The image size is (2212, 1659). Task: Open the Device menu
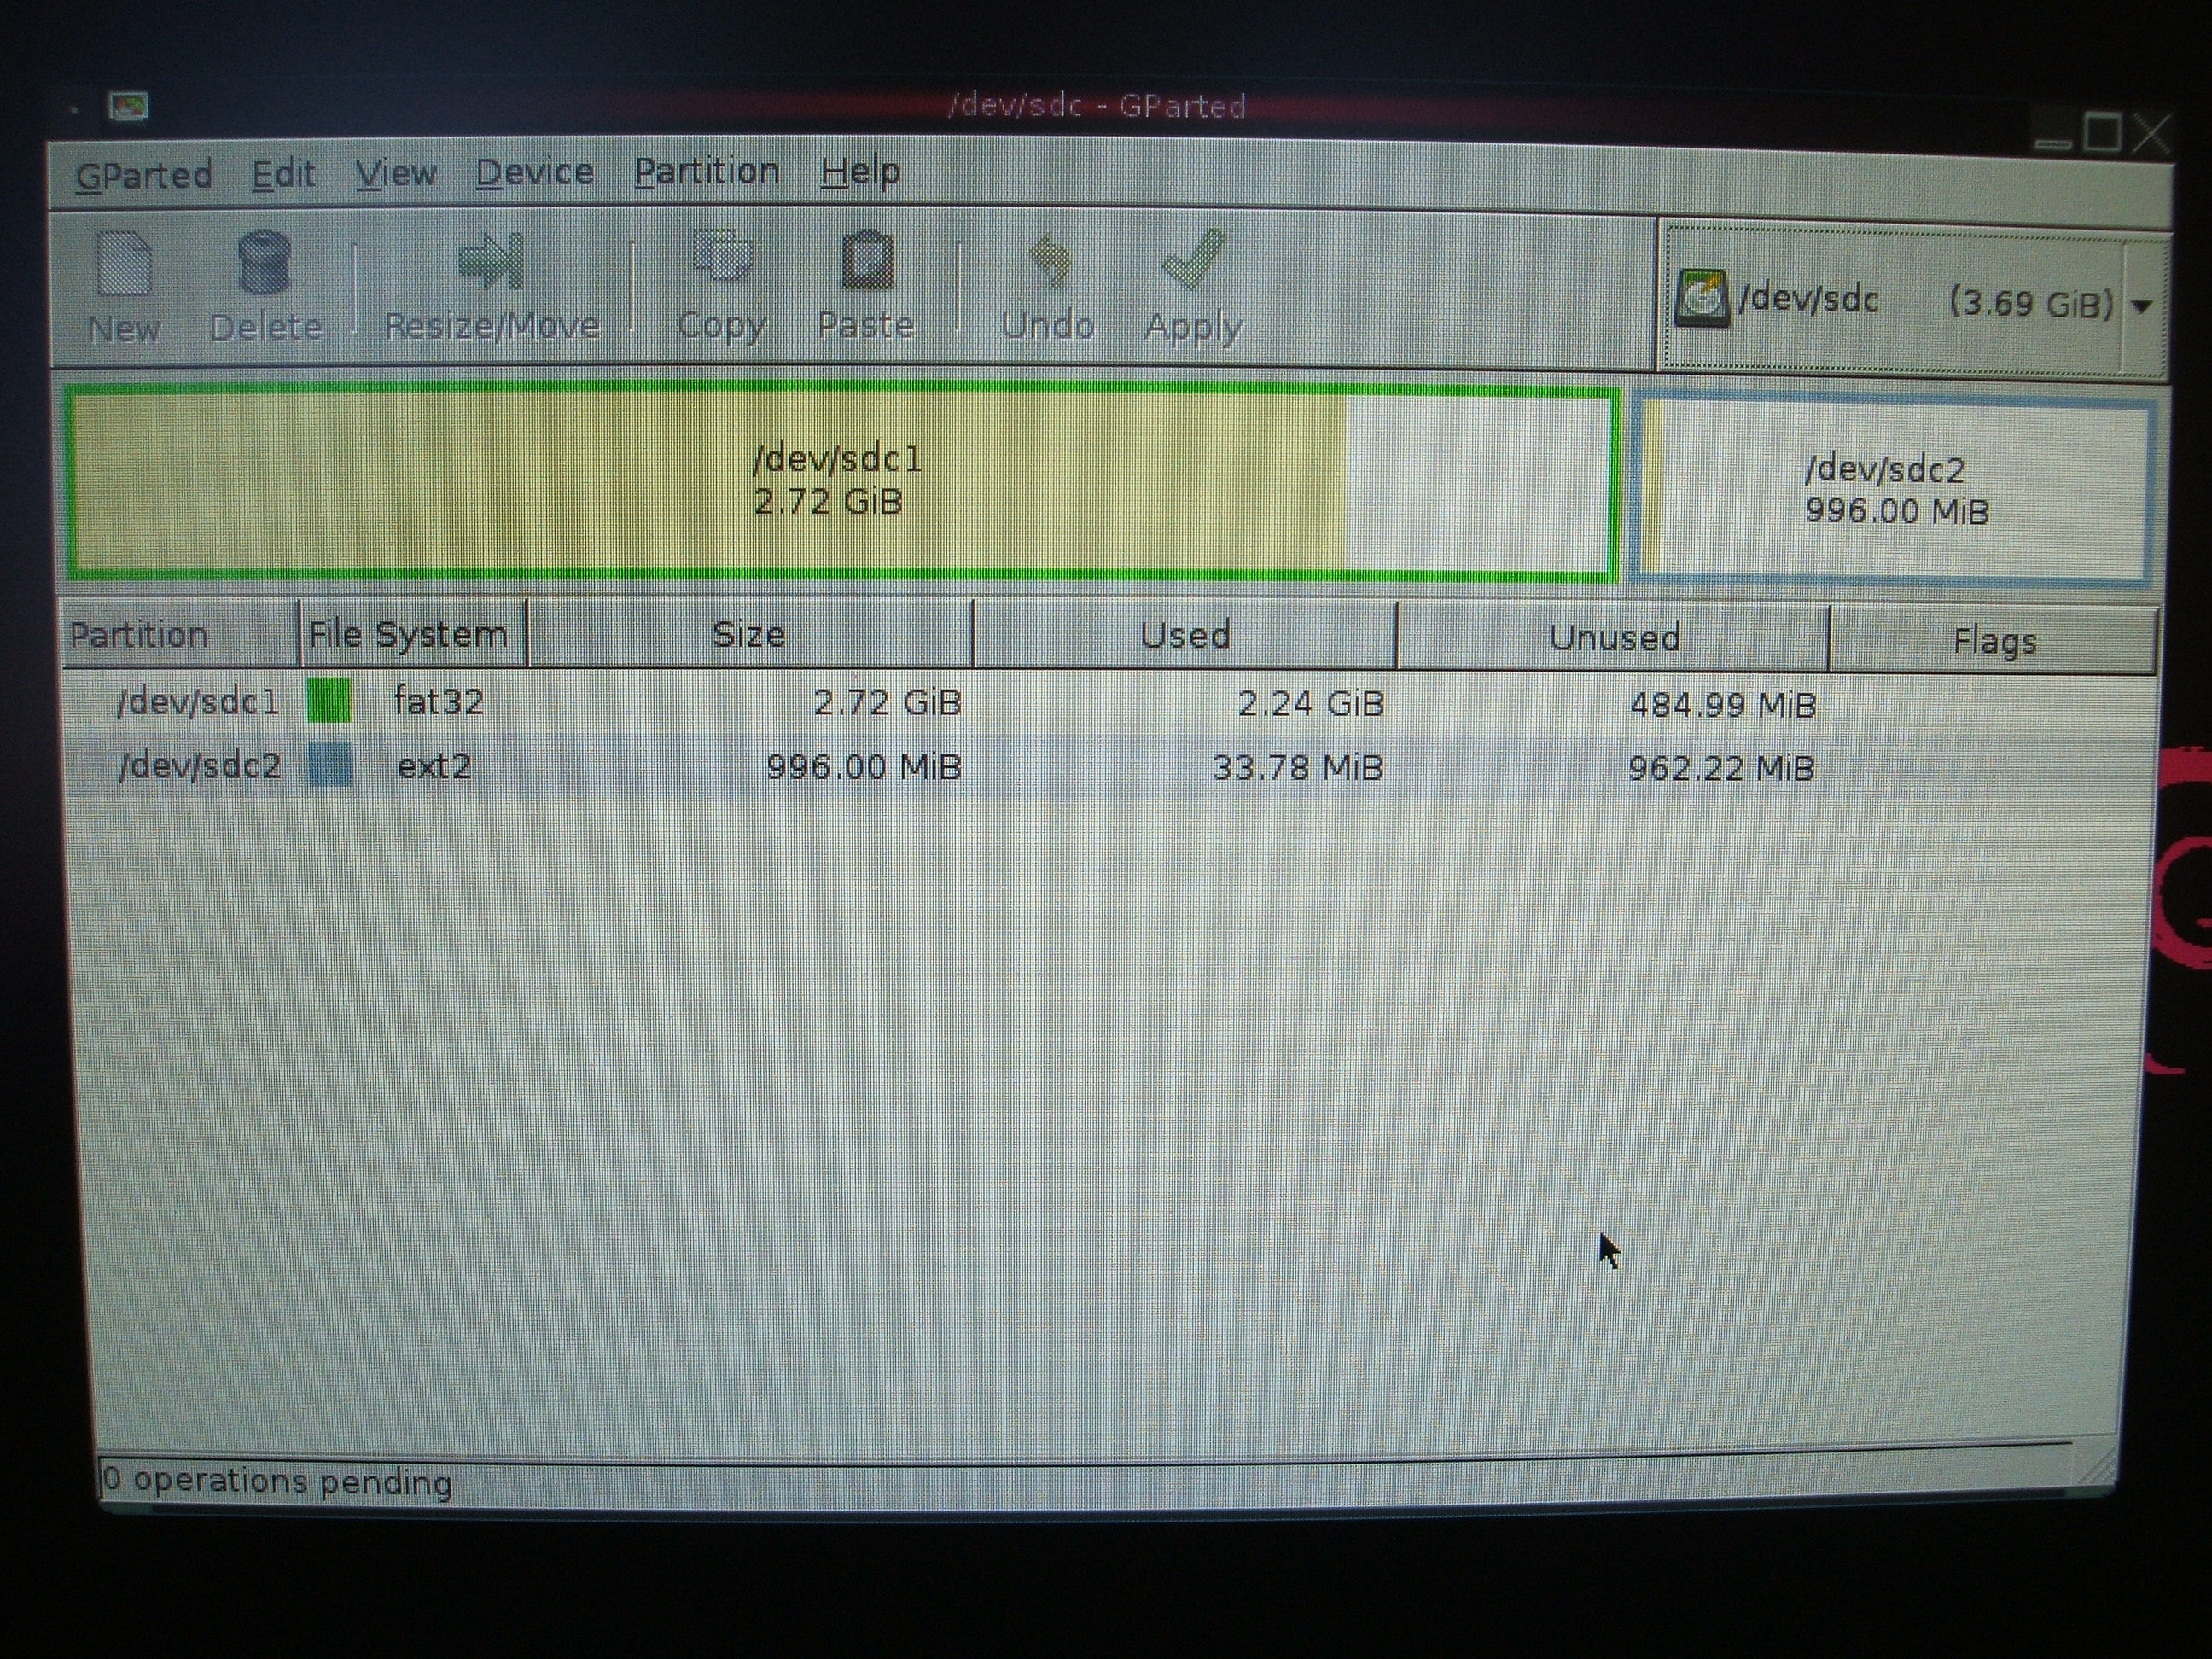534,173
